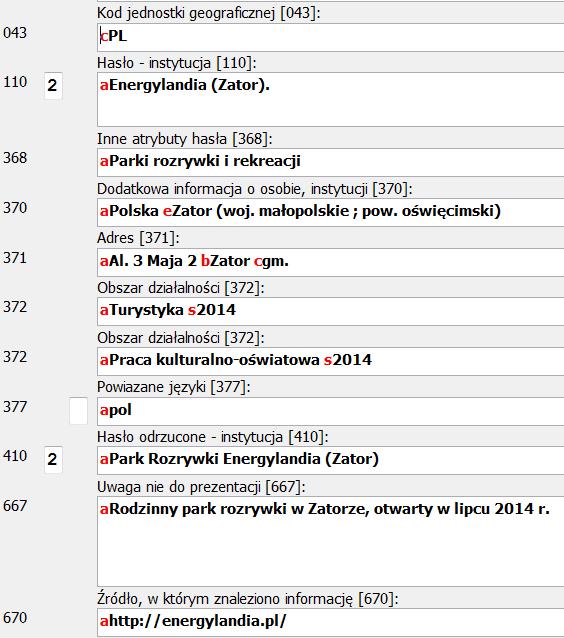Click label Hasło - instytucja [110]
This screenshot has height=638, width=564.
pyautogui.click(x=177, y=63)
